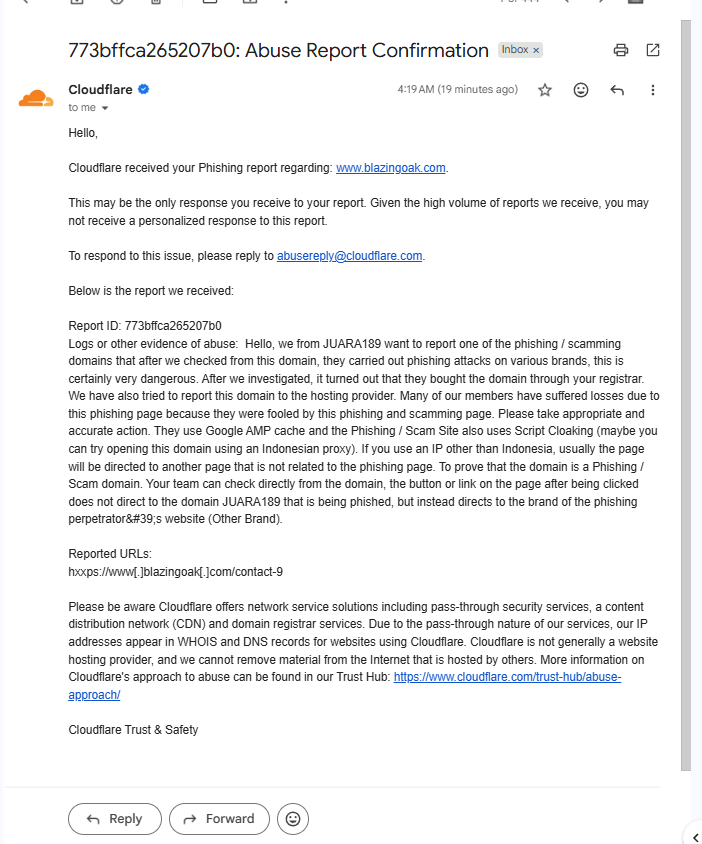Click the vertical scrollbar on the right edge

click(685, 396)
